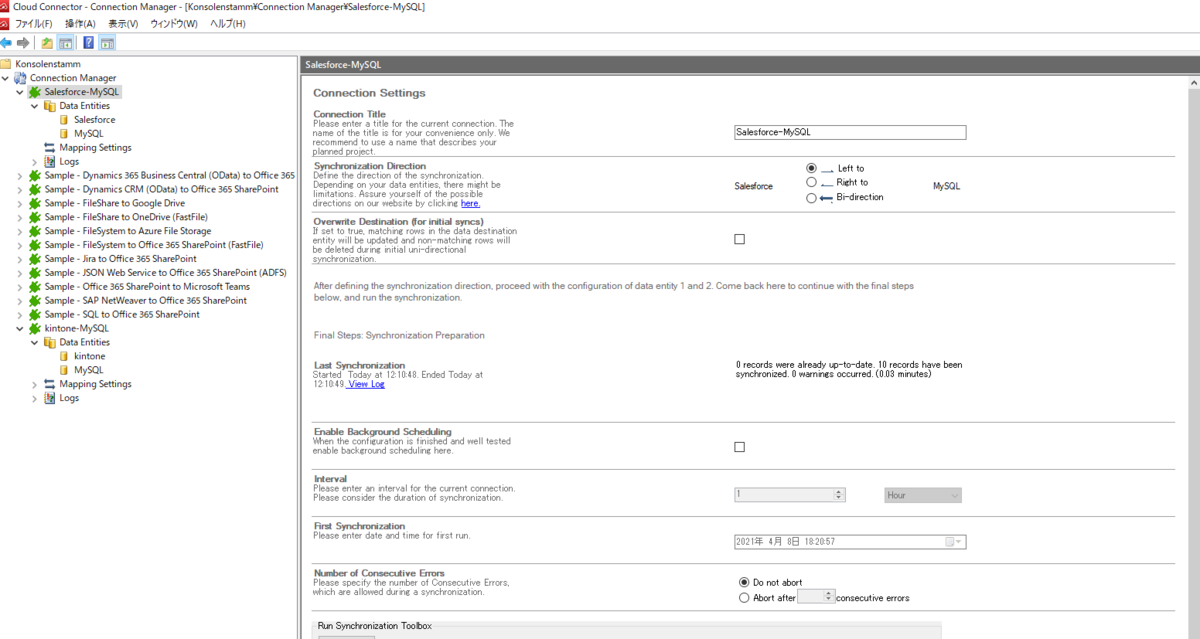Click Data Entities icon under Salesforce-MySQL
Screen dimensions: 1200x639
coord(50,106)
